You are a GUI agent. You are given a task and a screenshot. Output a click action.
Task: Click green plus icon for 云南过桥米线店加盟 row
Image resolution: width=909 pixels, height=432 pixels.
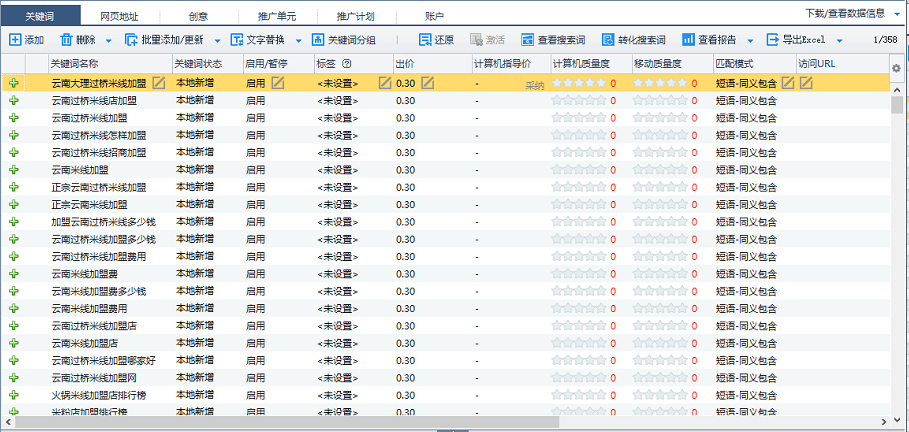[14, 100]
